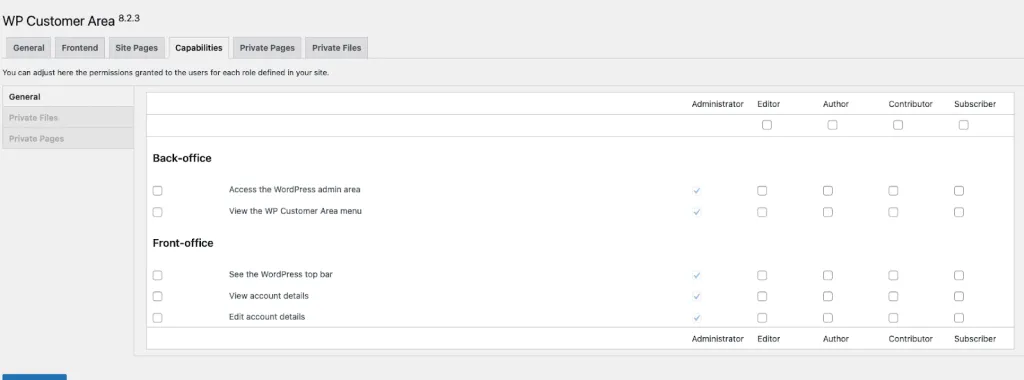The height and width of the screenshot is (380, 1024).
Task: Click the 'See the WordPress top bar' label
Action: coord(281,274)
